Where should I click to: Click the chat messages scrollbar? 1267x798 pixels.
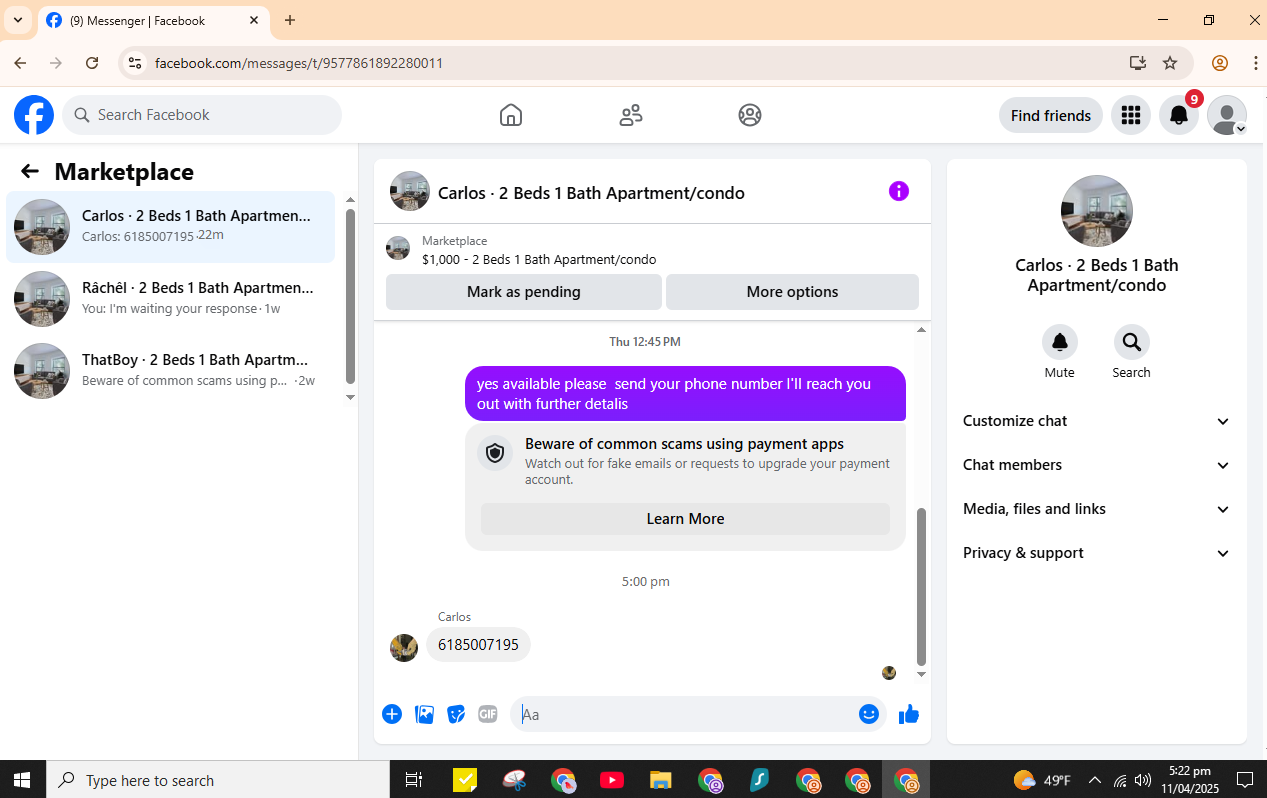tap(922, 586)
